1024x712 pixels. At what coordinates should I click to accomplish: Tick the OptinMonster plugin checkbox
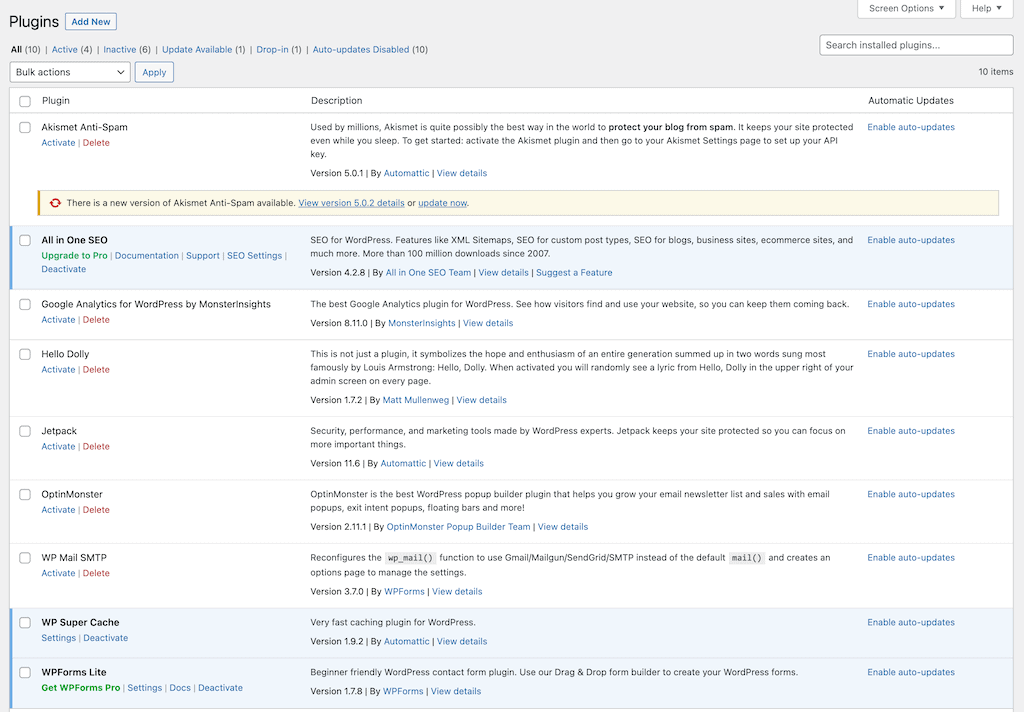coord(25,494)
